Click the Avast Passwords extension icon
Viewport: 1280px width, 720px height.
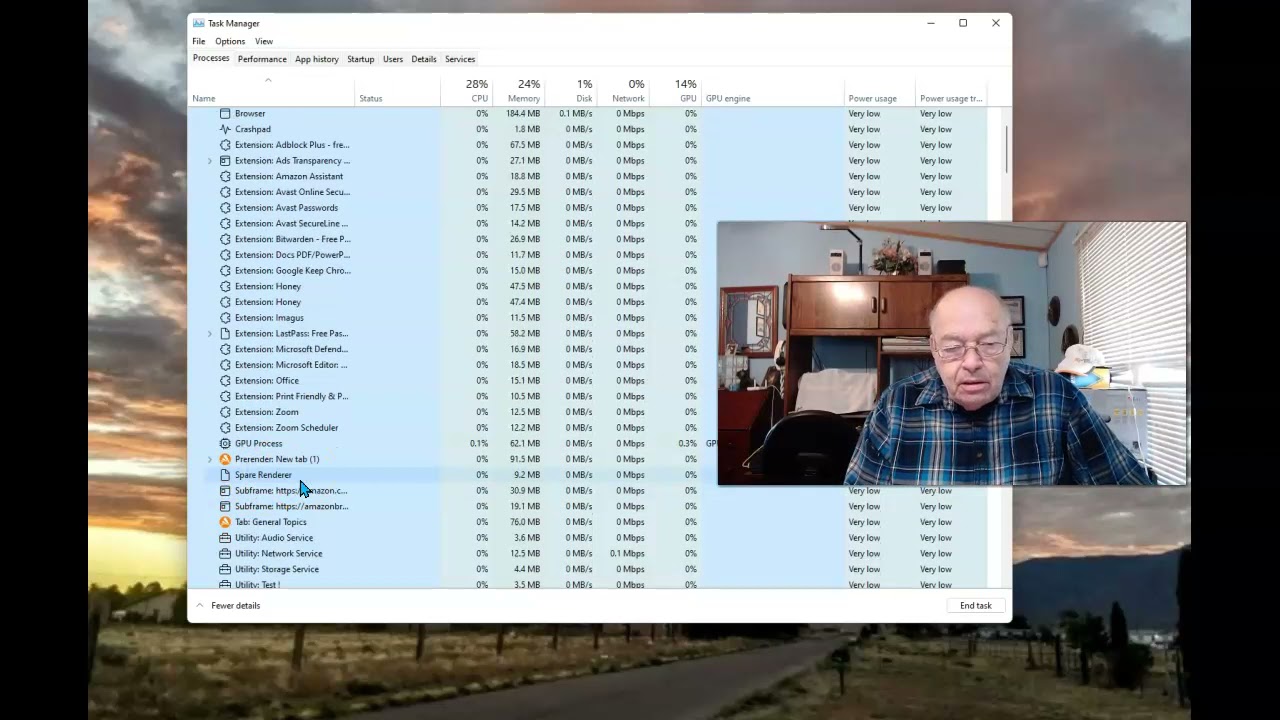[225, 208]
